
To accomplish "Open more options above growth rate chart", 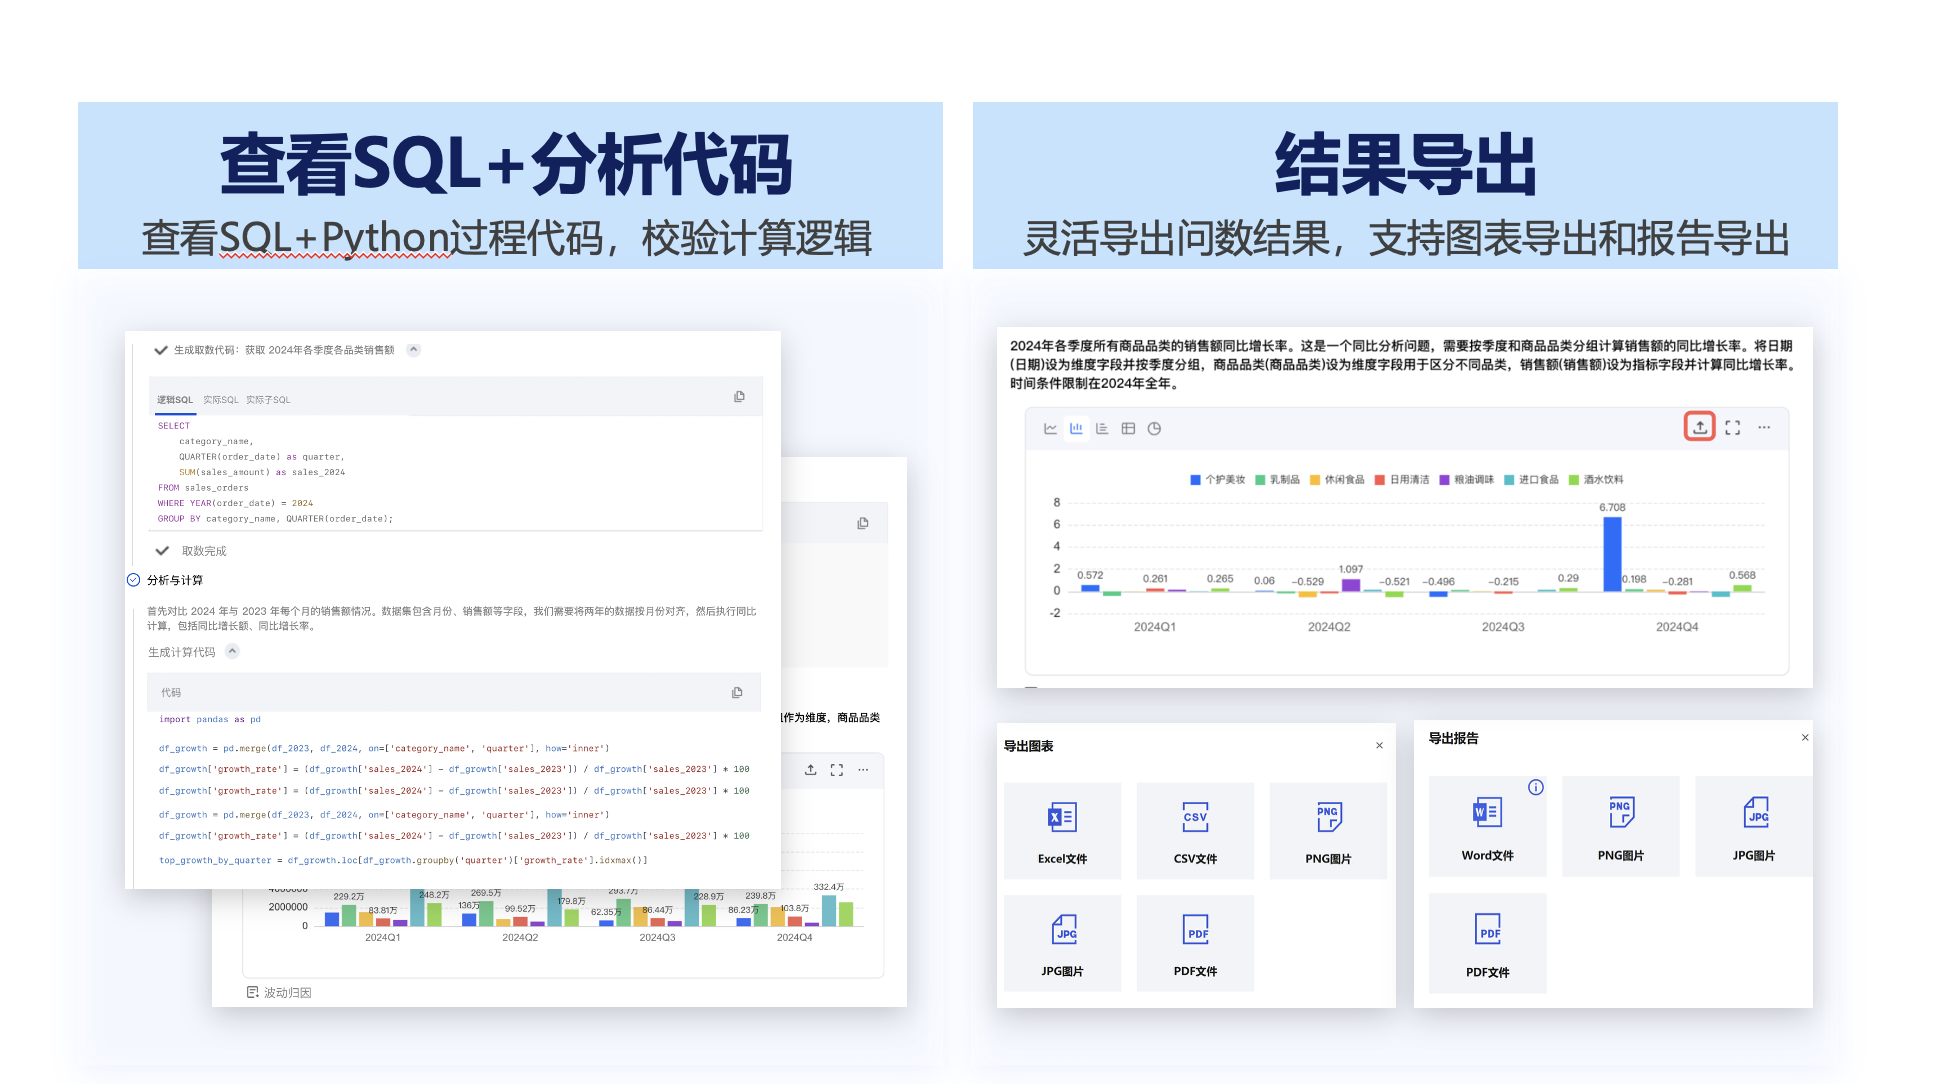I will (x=1764, y=427).
